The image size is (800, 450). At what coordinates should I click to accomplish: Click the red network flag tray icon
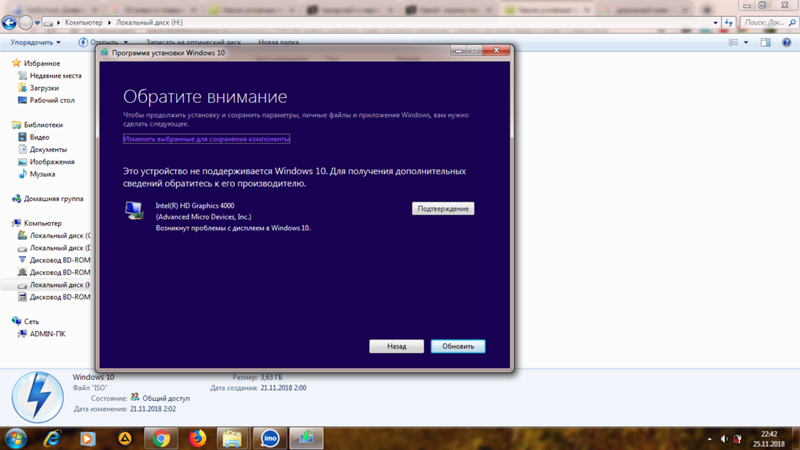(738, 439)
